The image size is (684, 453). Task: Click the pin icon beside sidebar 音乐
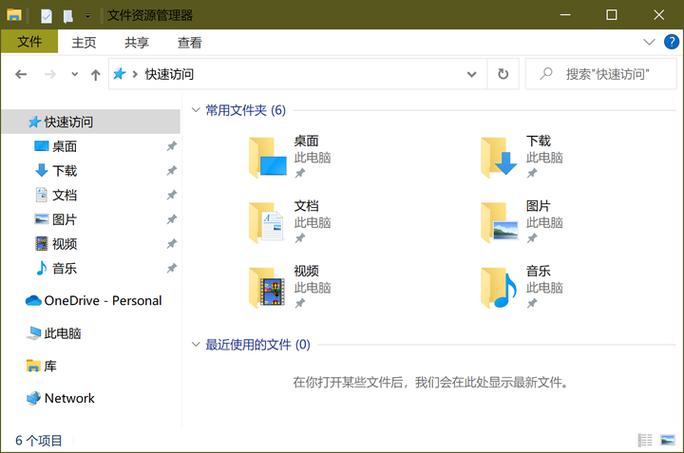coord(172,268)
